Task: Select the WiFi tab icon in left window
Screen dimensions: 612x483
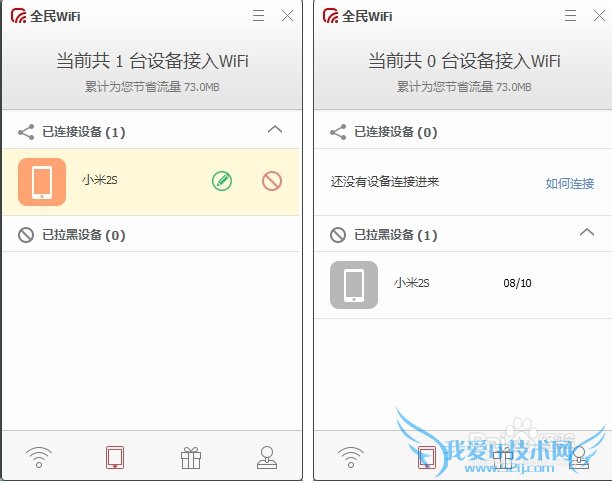Action: (39, 457)
